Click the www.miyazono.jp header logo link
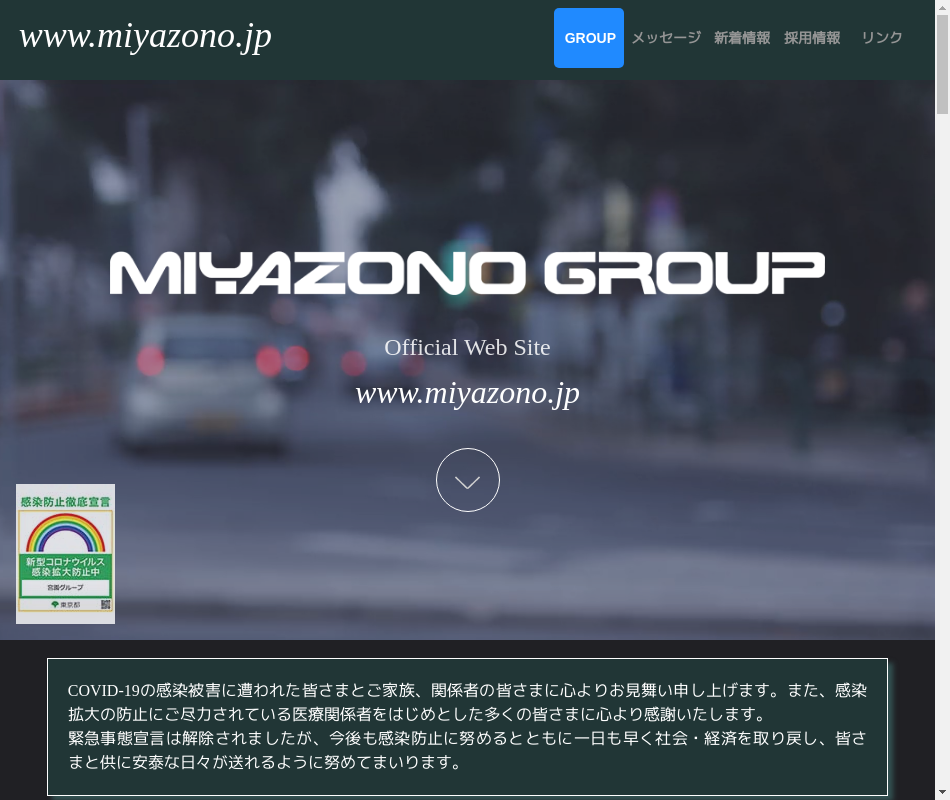Viewport: 950px width, 800px height. point(145,38)
